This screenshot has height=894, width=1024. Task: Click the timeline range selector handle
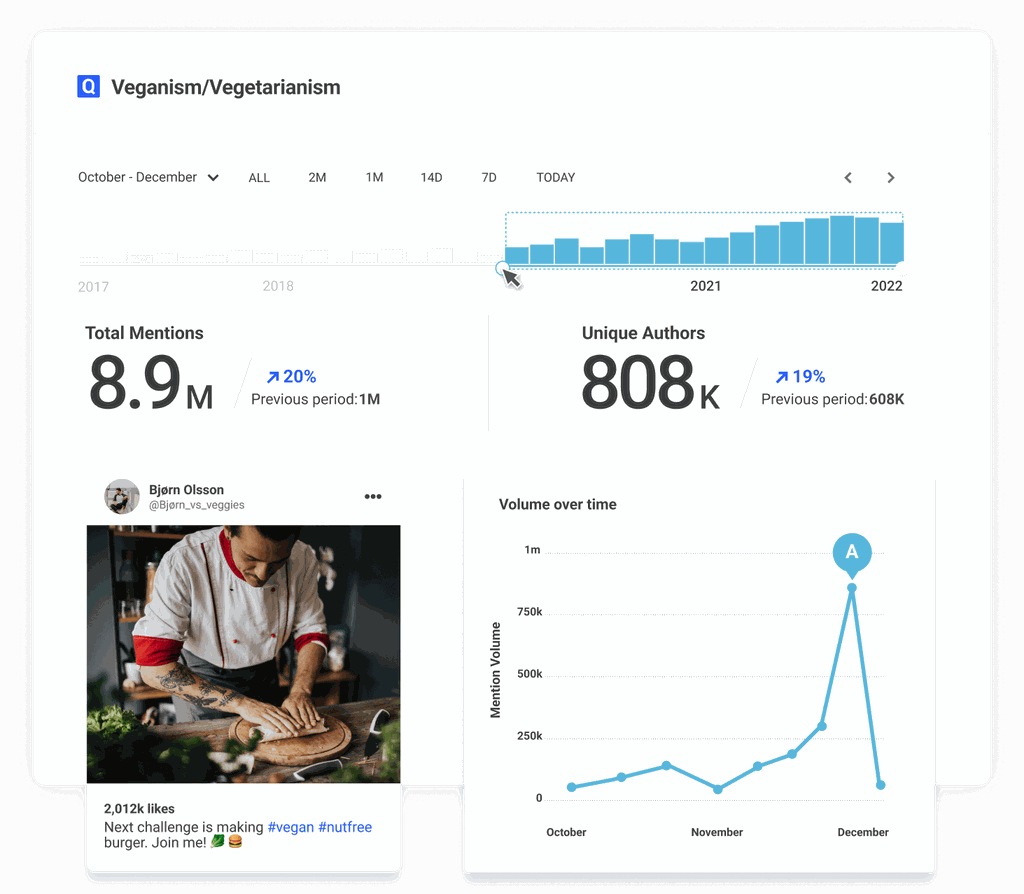tap(503, 267)
